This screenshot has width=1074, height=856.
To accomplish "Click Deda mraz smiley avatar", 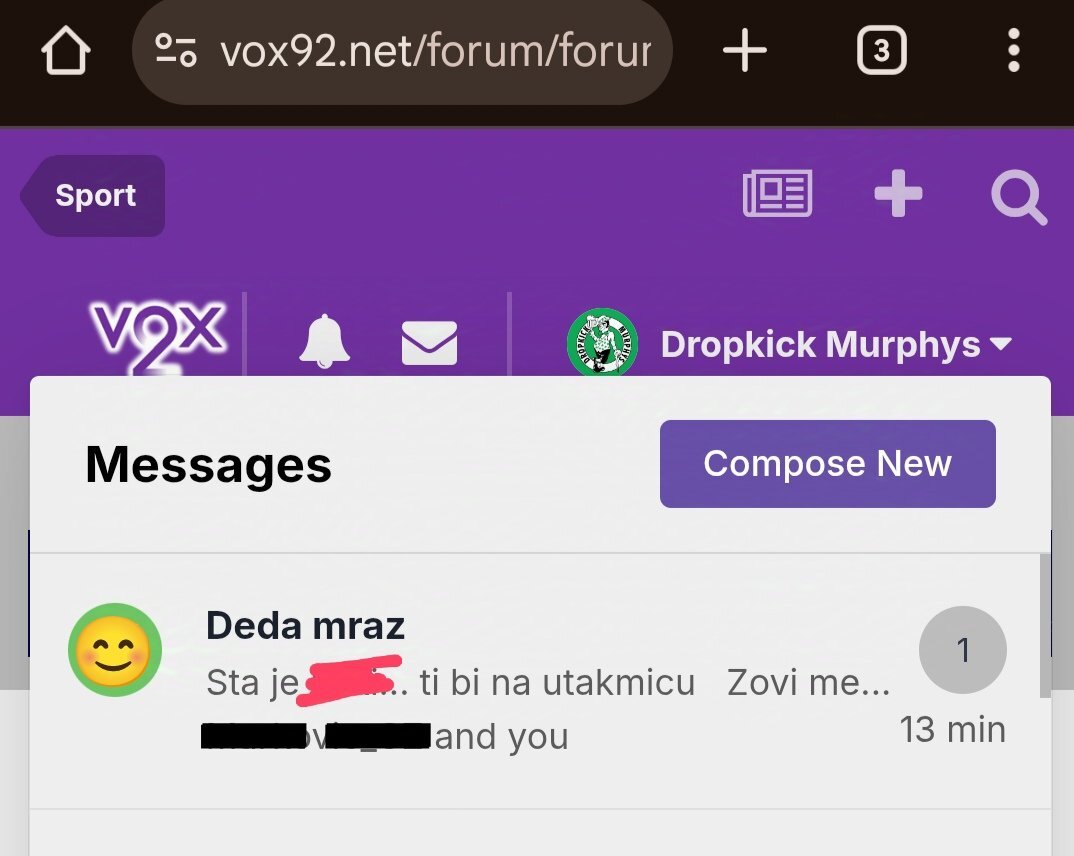I will click(115, 650).
